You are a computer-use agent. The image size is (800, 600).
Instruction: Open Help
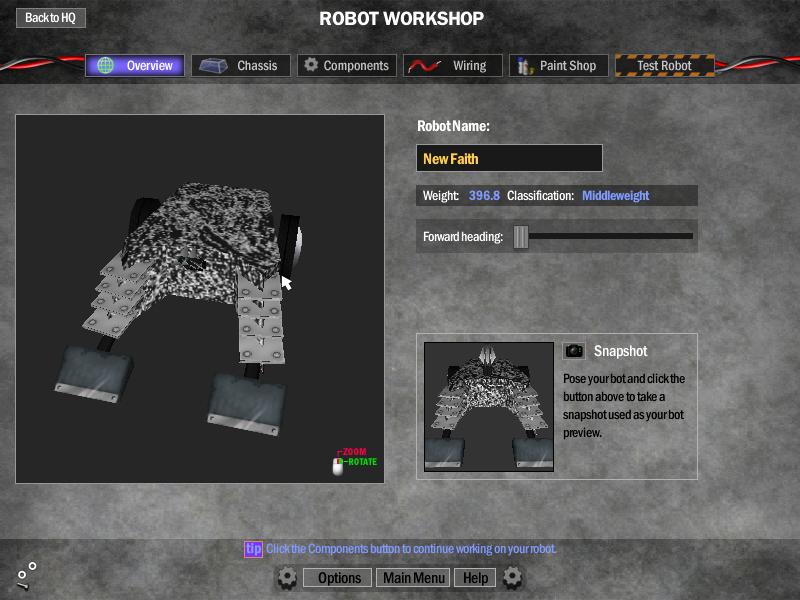pos(475,578)
